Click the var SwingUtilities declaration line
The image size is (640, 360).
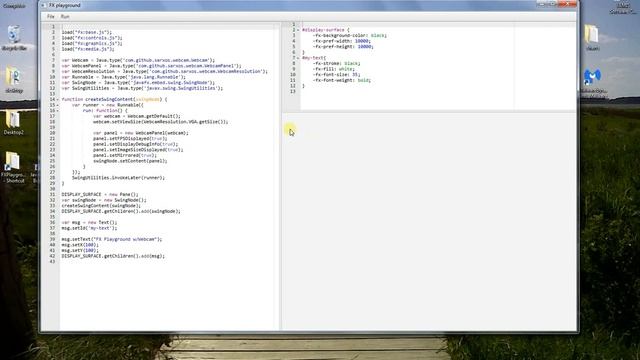142,88
